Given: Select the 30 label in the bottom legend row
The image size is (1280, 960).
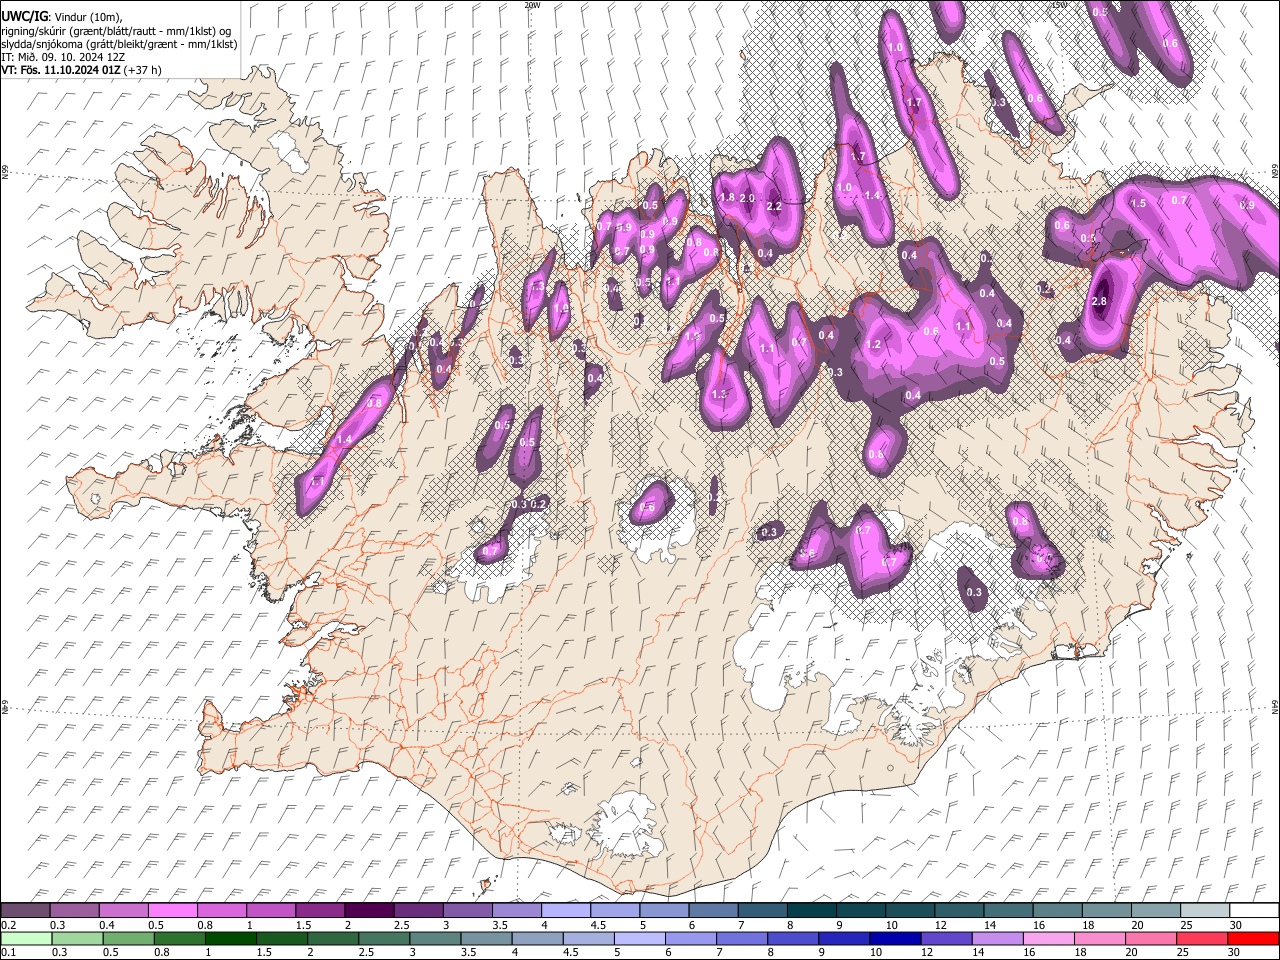Looking at the screenshot, I should click(x=1236, y=953).
